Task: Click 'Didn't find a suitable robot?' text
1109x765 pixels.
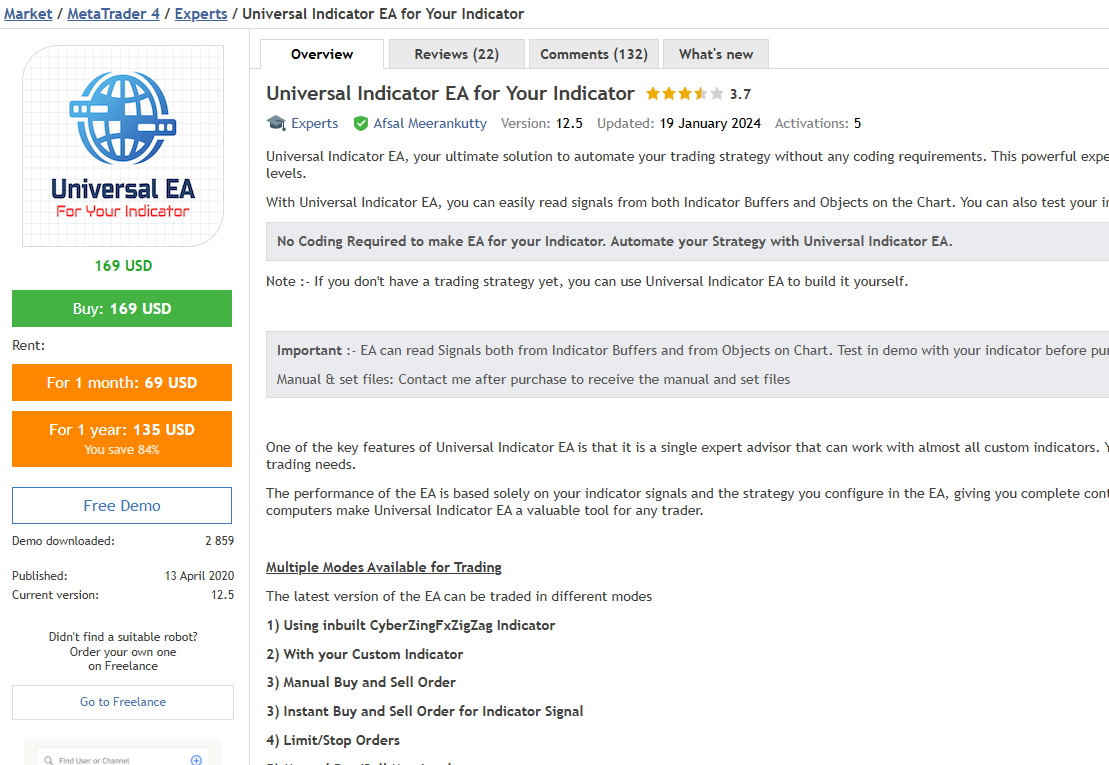Action: 123,637
